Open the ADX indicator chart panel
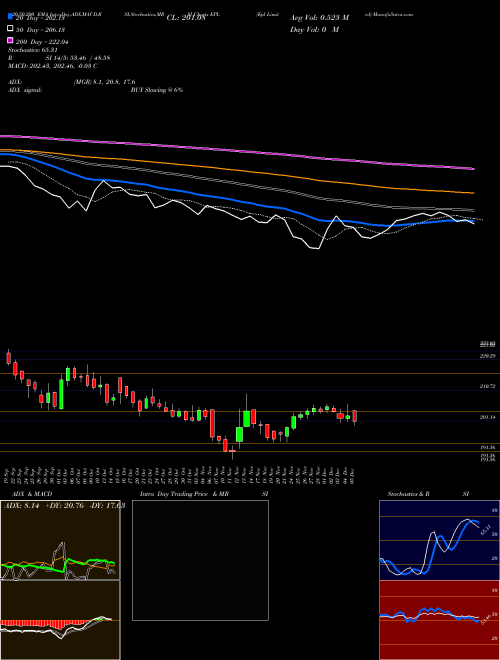This screenshot has height=660, width=500. point(60,540)
